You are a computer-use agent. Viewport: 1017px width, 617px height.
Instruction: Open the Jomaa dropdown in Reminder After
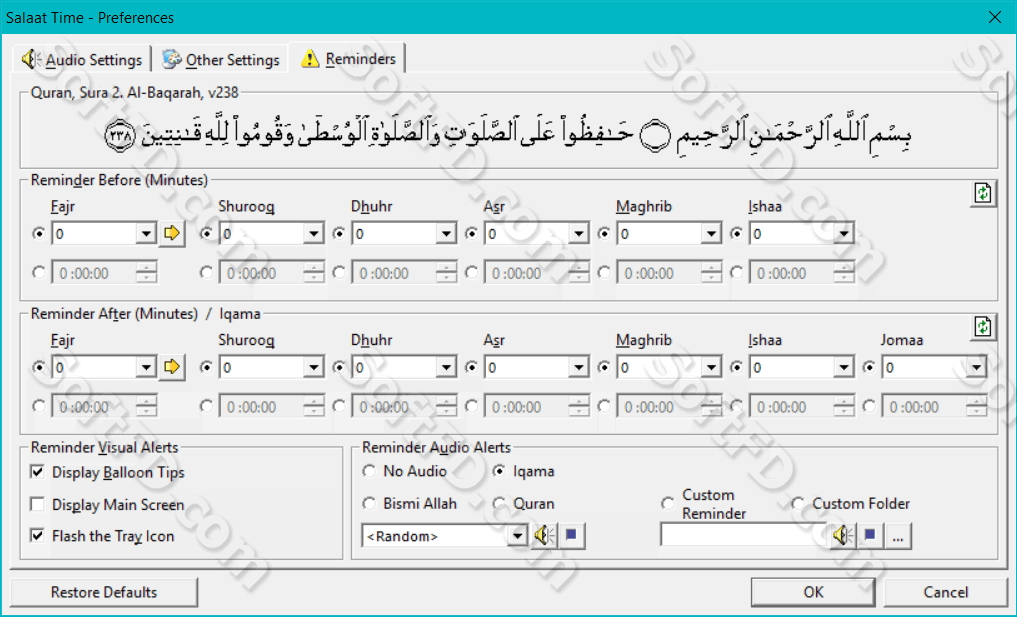[x=976, y=367]
